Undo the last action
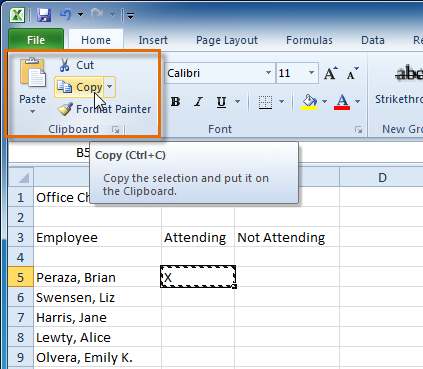The image size is (423, 369). coord(66,15)
